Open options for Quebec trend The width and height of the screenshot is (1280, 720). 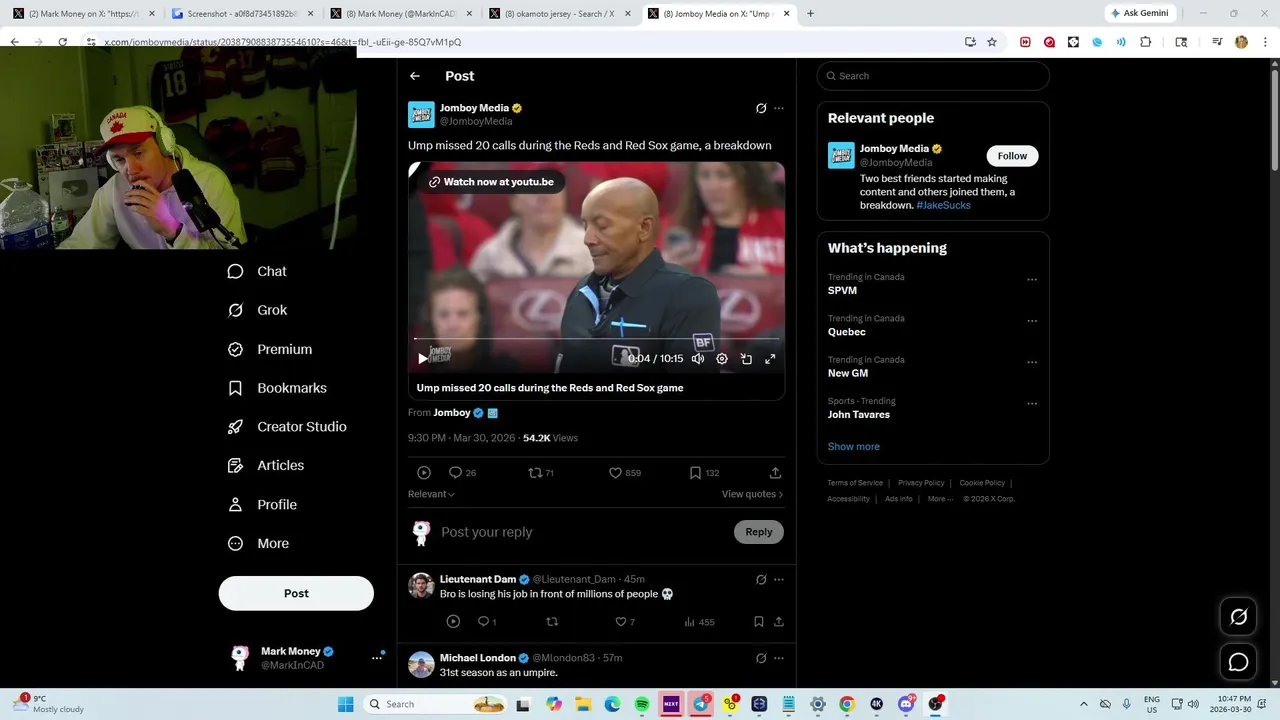coord(1032,321)
